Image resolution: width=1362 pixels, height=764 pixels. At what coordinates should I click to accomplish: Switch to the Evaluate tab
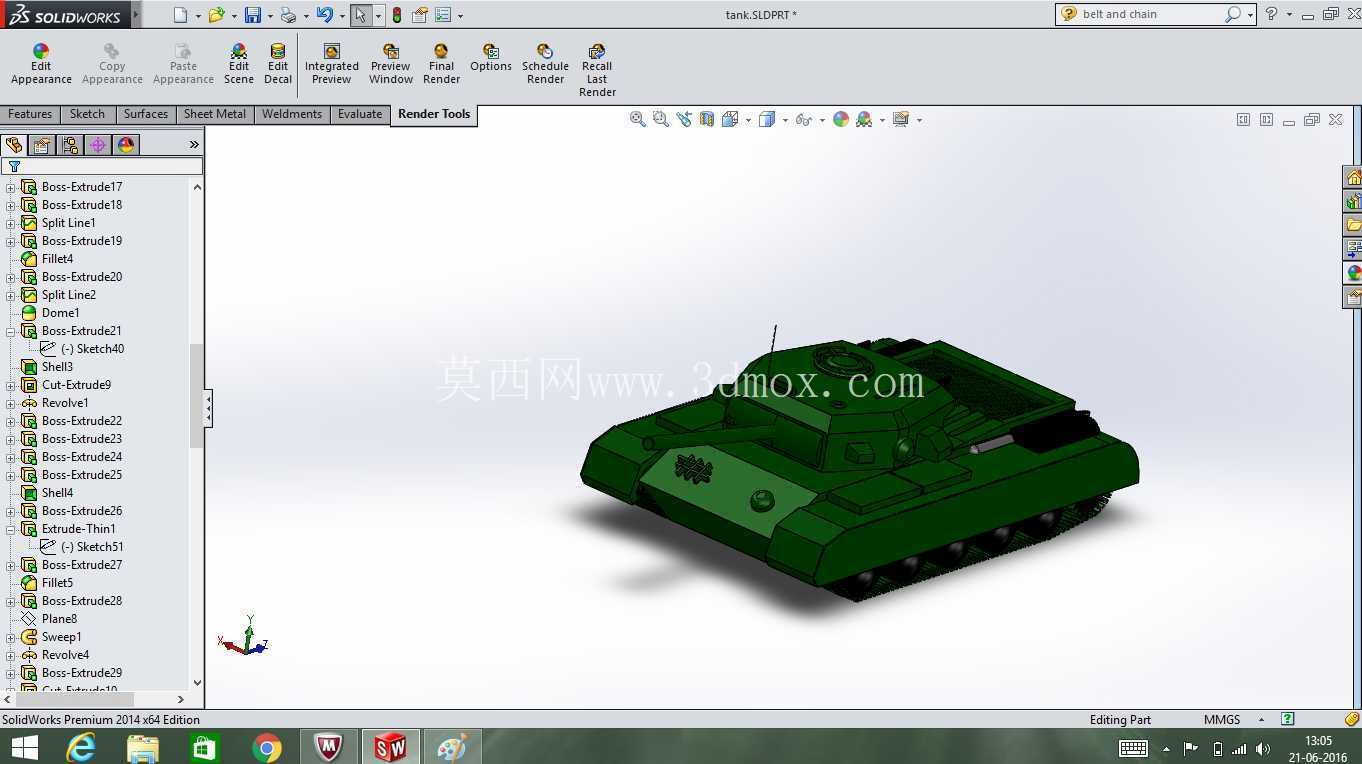tap(360, 114)
